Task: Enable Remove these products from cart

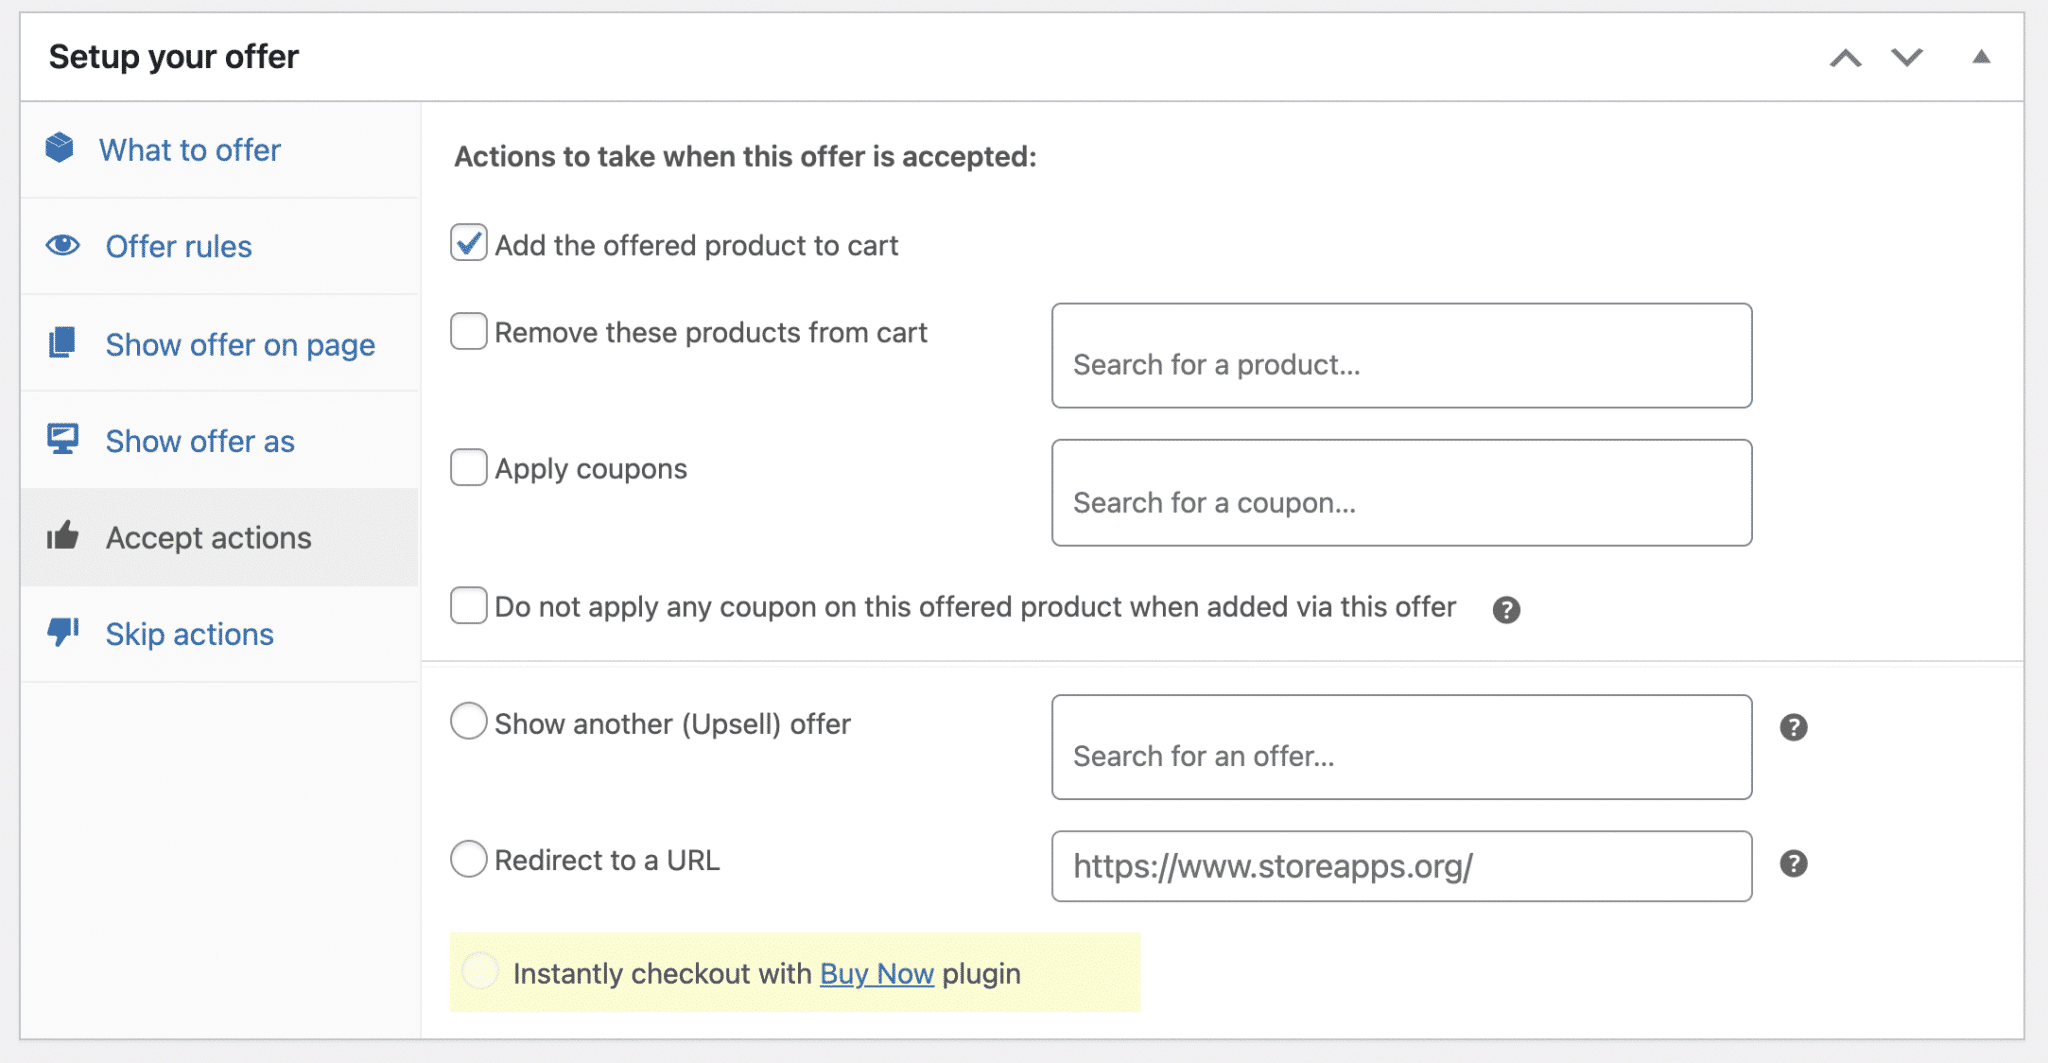Action: coord(468,330)
